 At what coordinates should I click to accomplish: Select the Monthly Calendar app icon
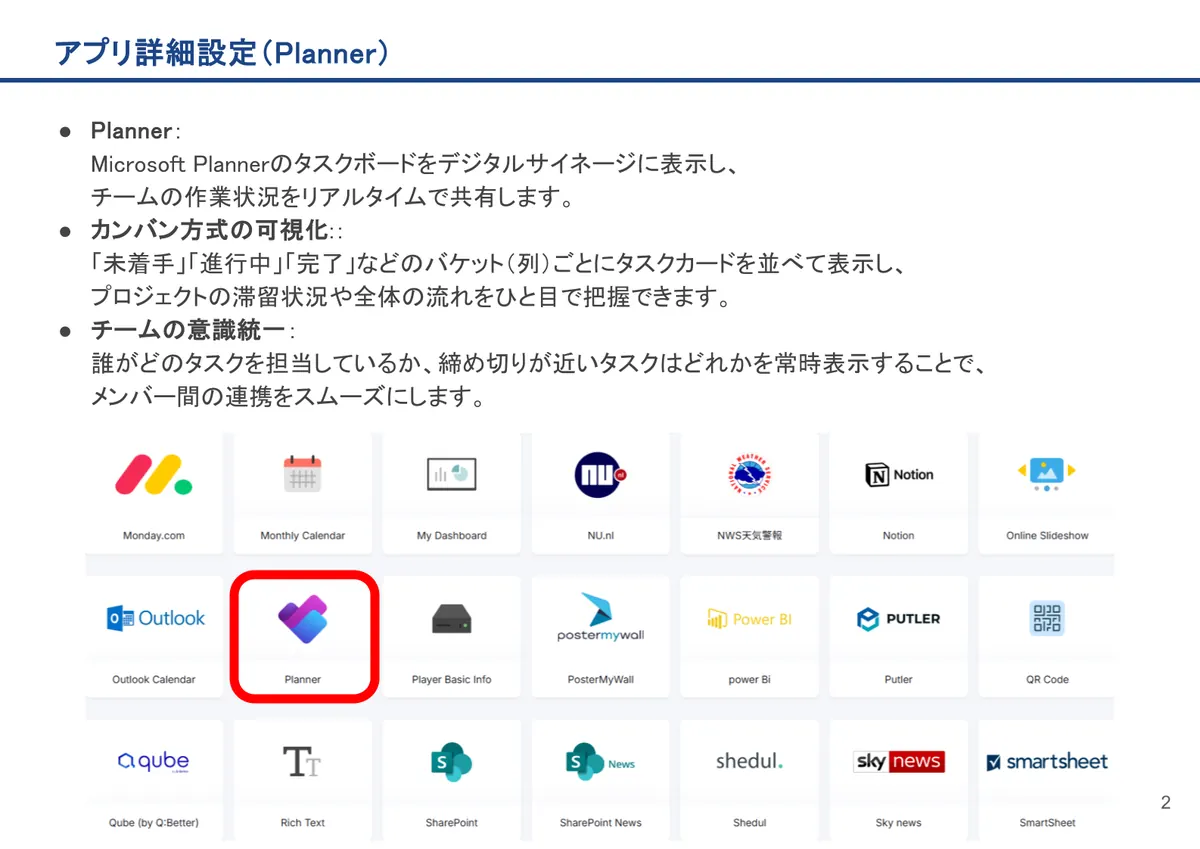(x=302, y=474)
